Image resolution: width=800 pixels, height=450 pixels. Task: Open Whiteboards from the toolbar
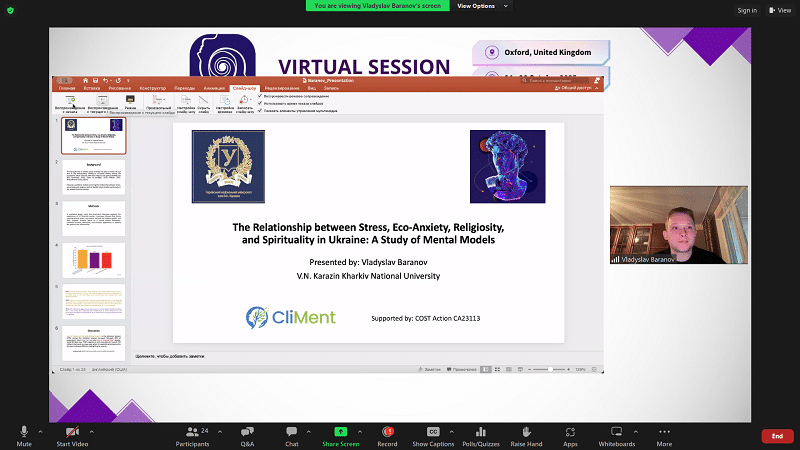point(616,431)
